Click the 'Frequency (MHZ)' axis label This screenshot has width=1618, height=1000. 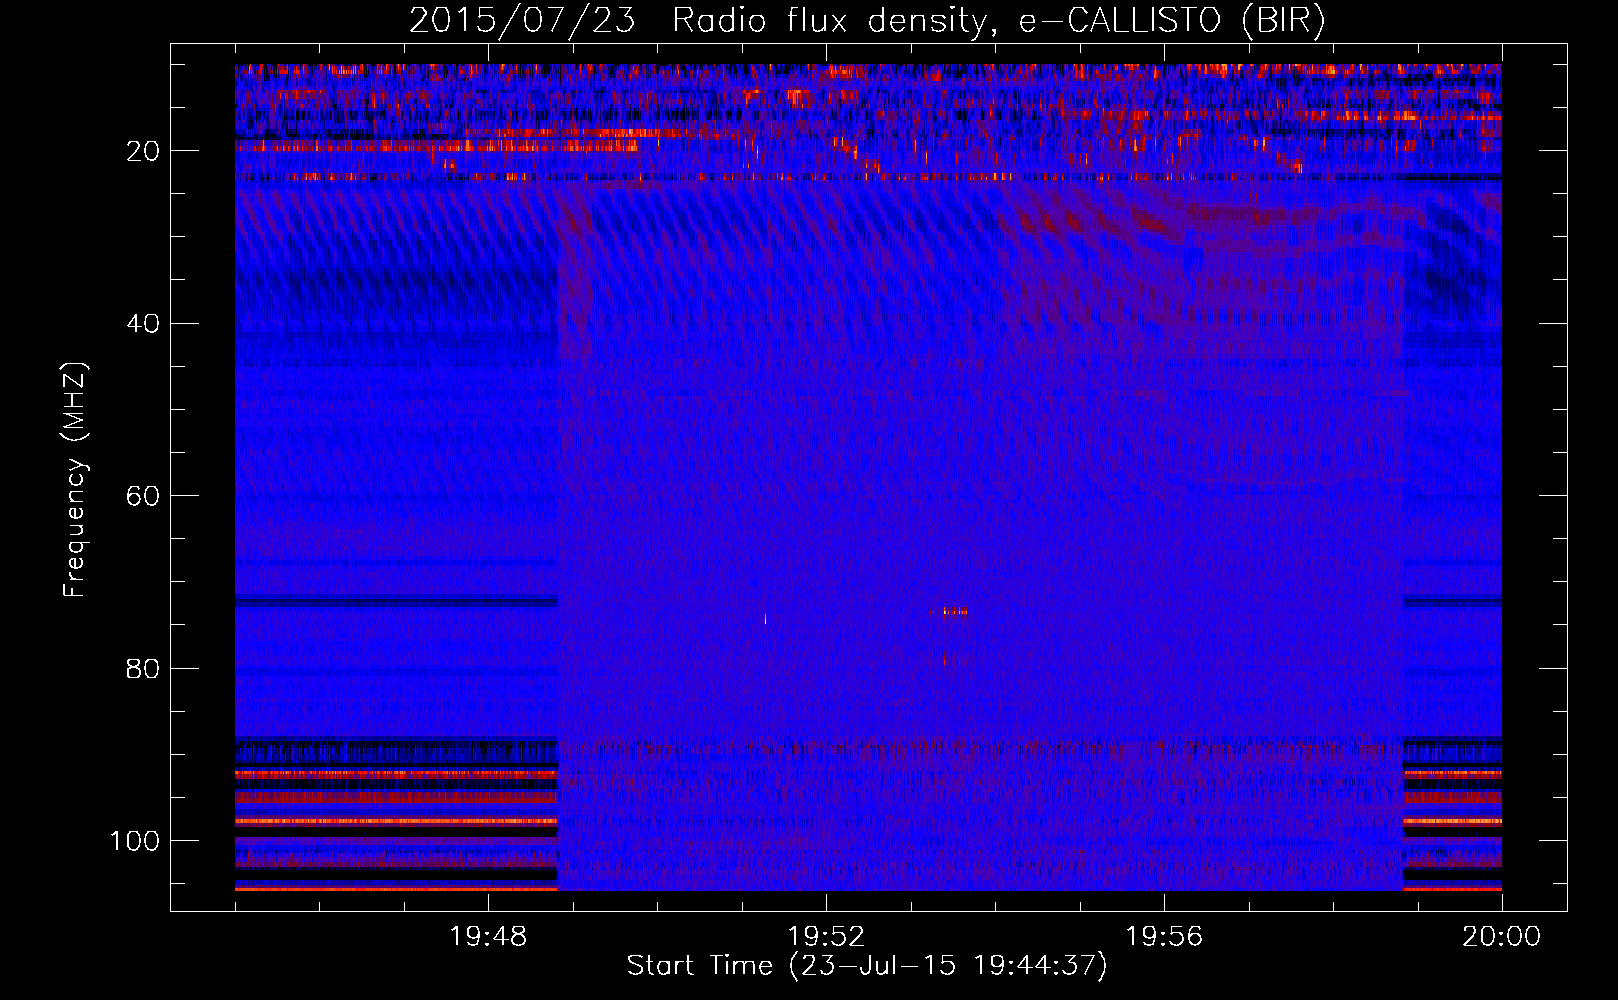(75, 480)
